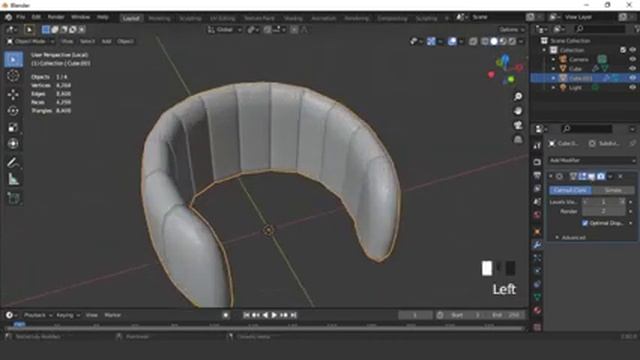Pick the Rotate tool
Image resolution: width=640 pixels, height=360 pixels.
pos(13,111)
